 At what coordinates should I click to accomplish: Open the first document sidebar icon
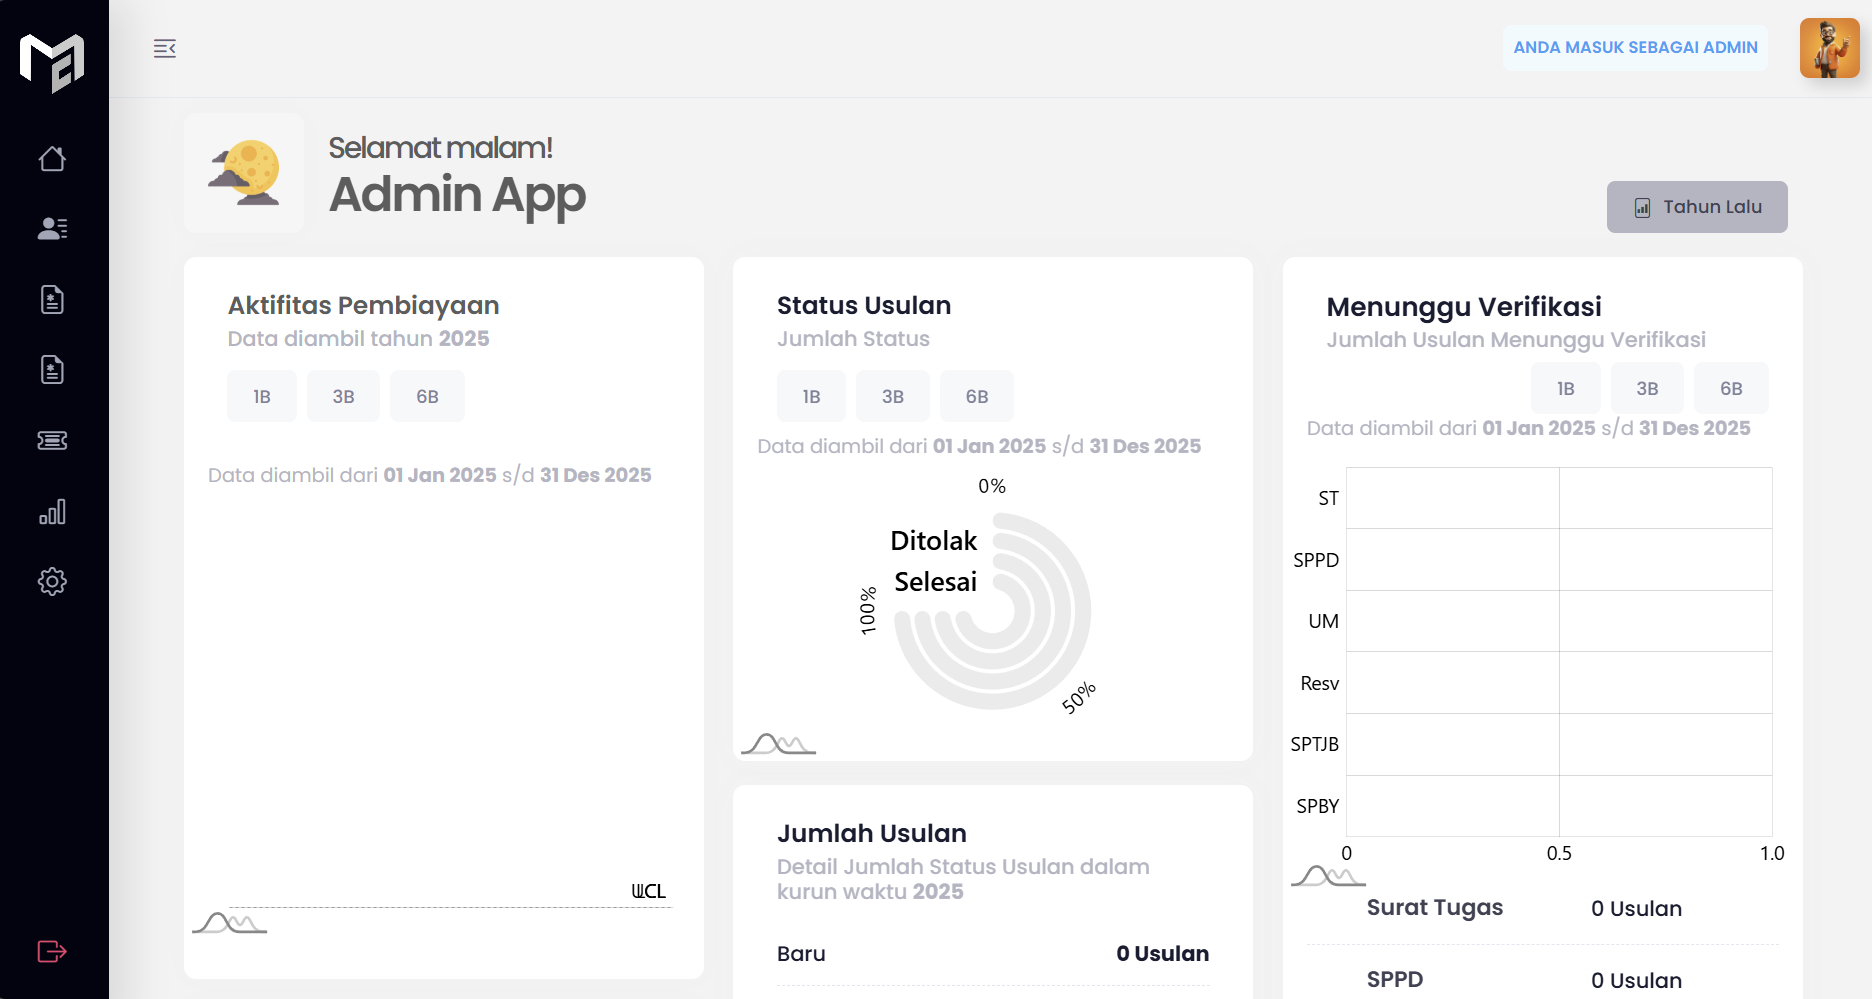click(x=52, y=300)
